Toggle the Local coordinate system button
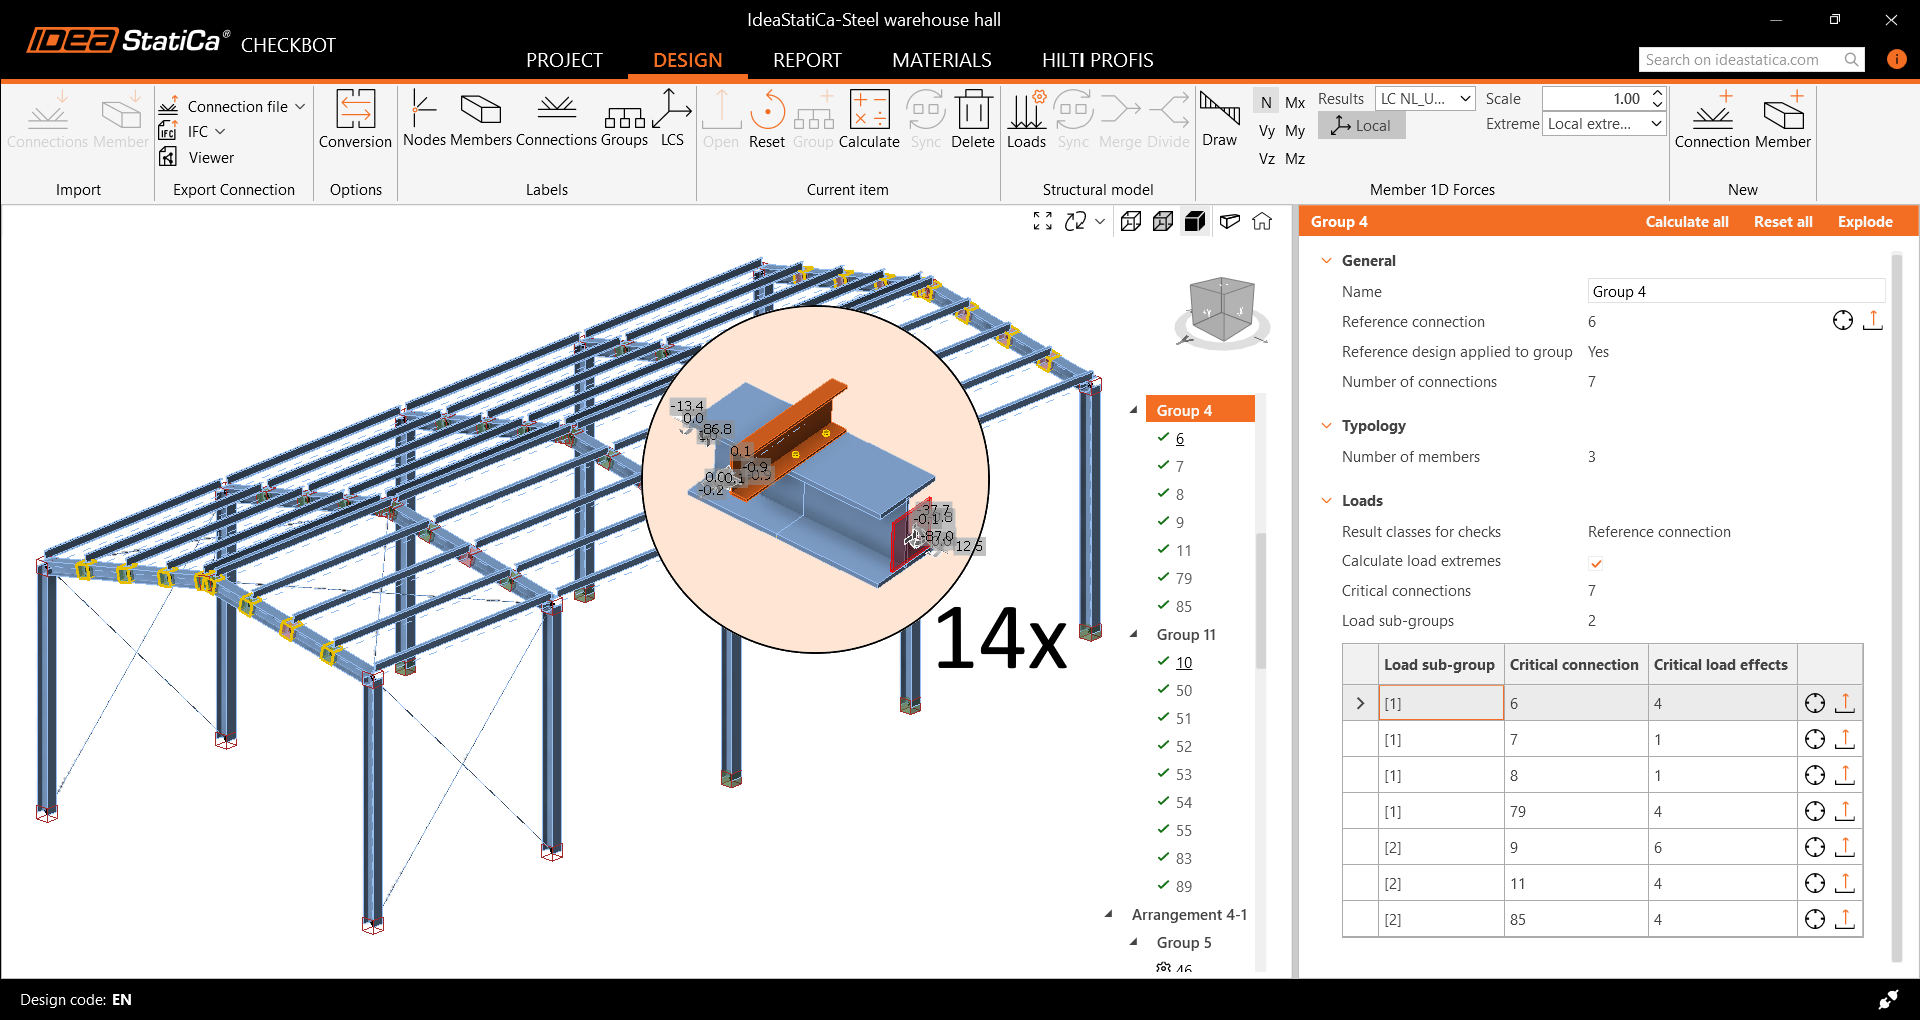Viewport: 1920px width, 1020px height. [1361, 126]
